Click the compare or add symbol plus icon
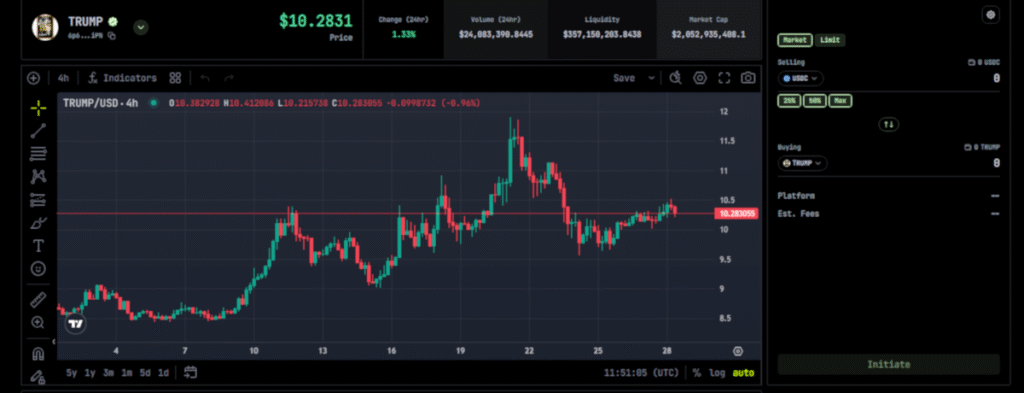Image resolution: width=1024 pixels, height=393 pixels. click(x=33, y=78)
